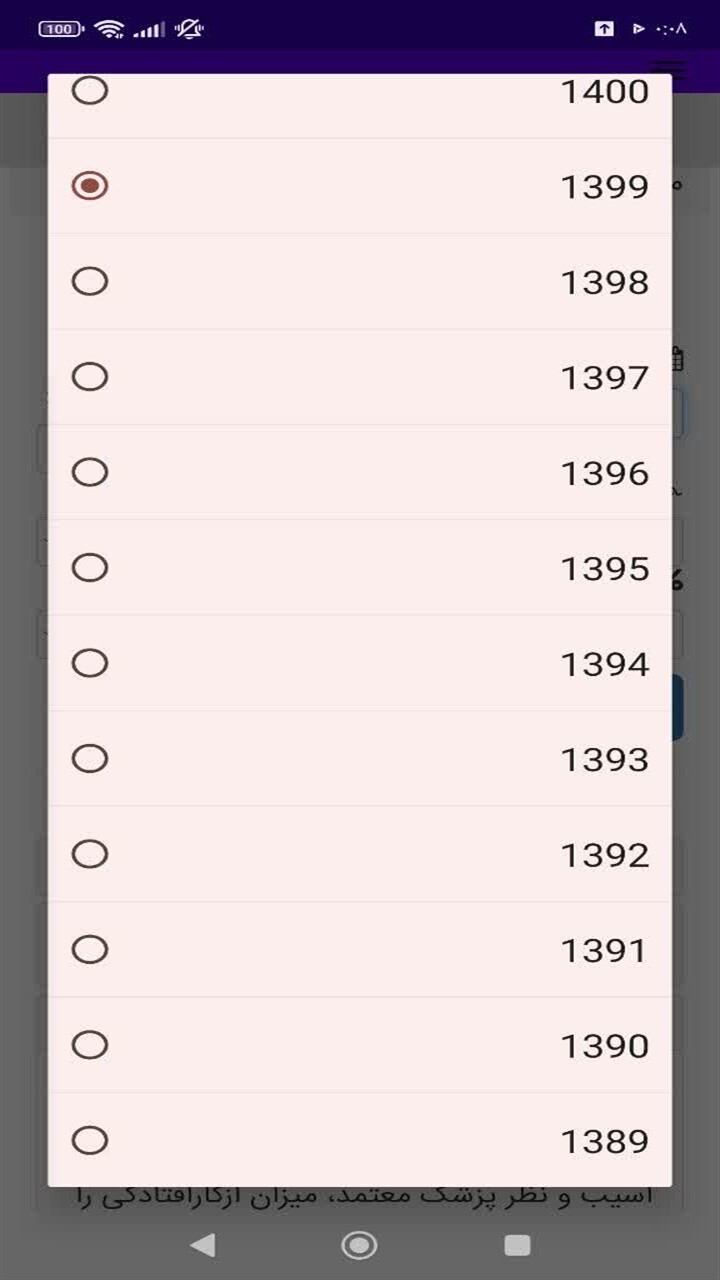Tap the battery indicator icon
Screen dimensions: 720x1280
click(62, 28)
